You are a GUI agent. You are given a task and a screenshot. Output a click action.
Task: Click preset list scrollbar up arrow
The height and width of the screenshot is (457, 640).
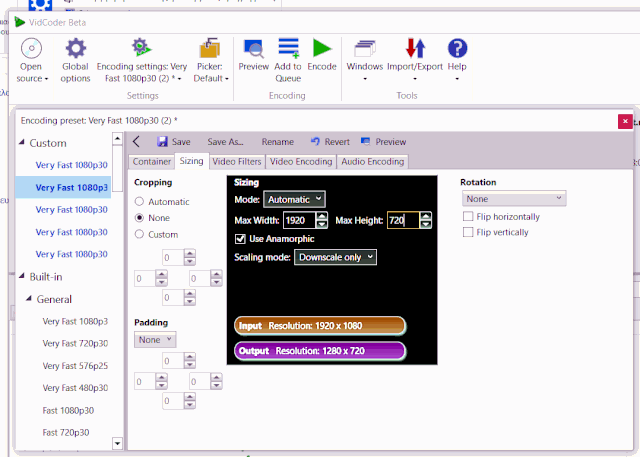click(117, 139)
